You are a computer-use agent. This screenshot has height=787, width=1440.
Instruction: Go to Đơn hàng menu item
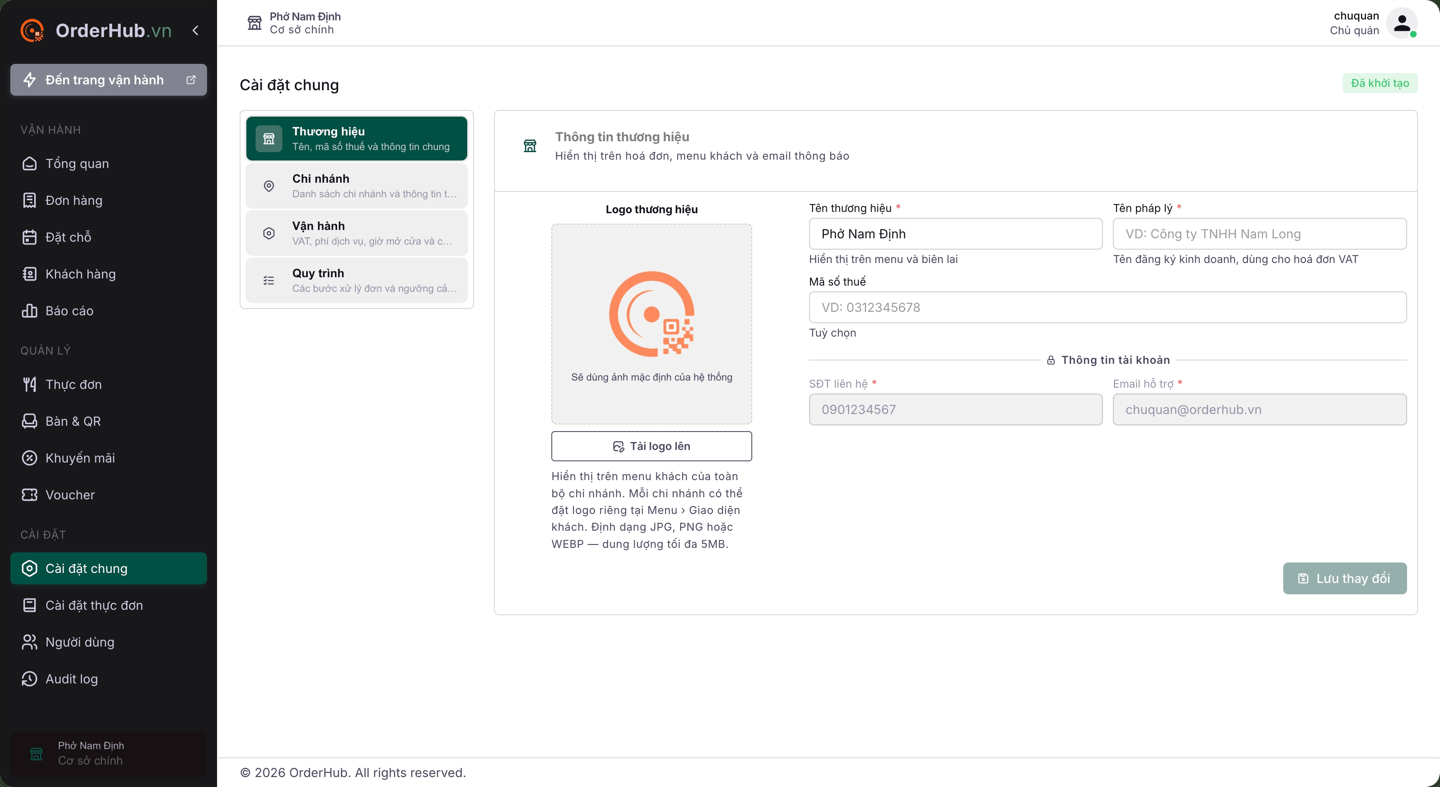[108, 201]
